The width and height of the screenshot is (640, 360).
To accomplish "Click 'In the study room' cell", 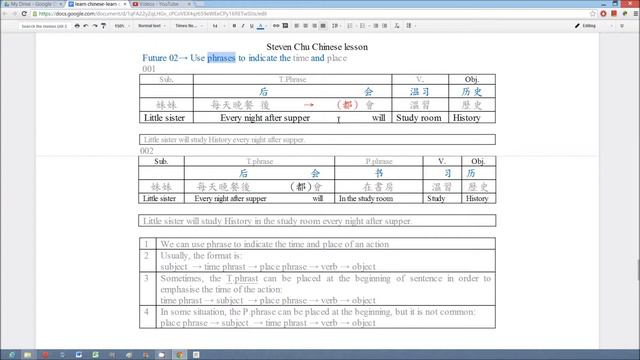I will coord(378,198).
